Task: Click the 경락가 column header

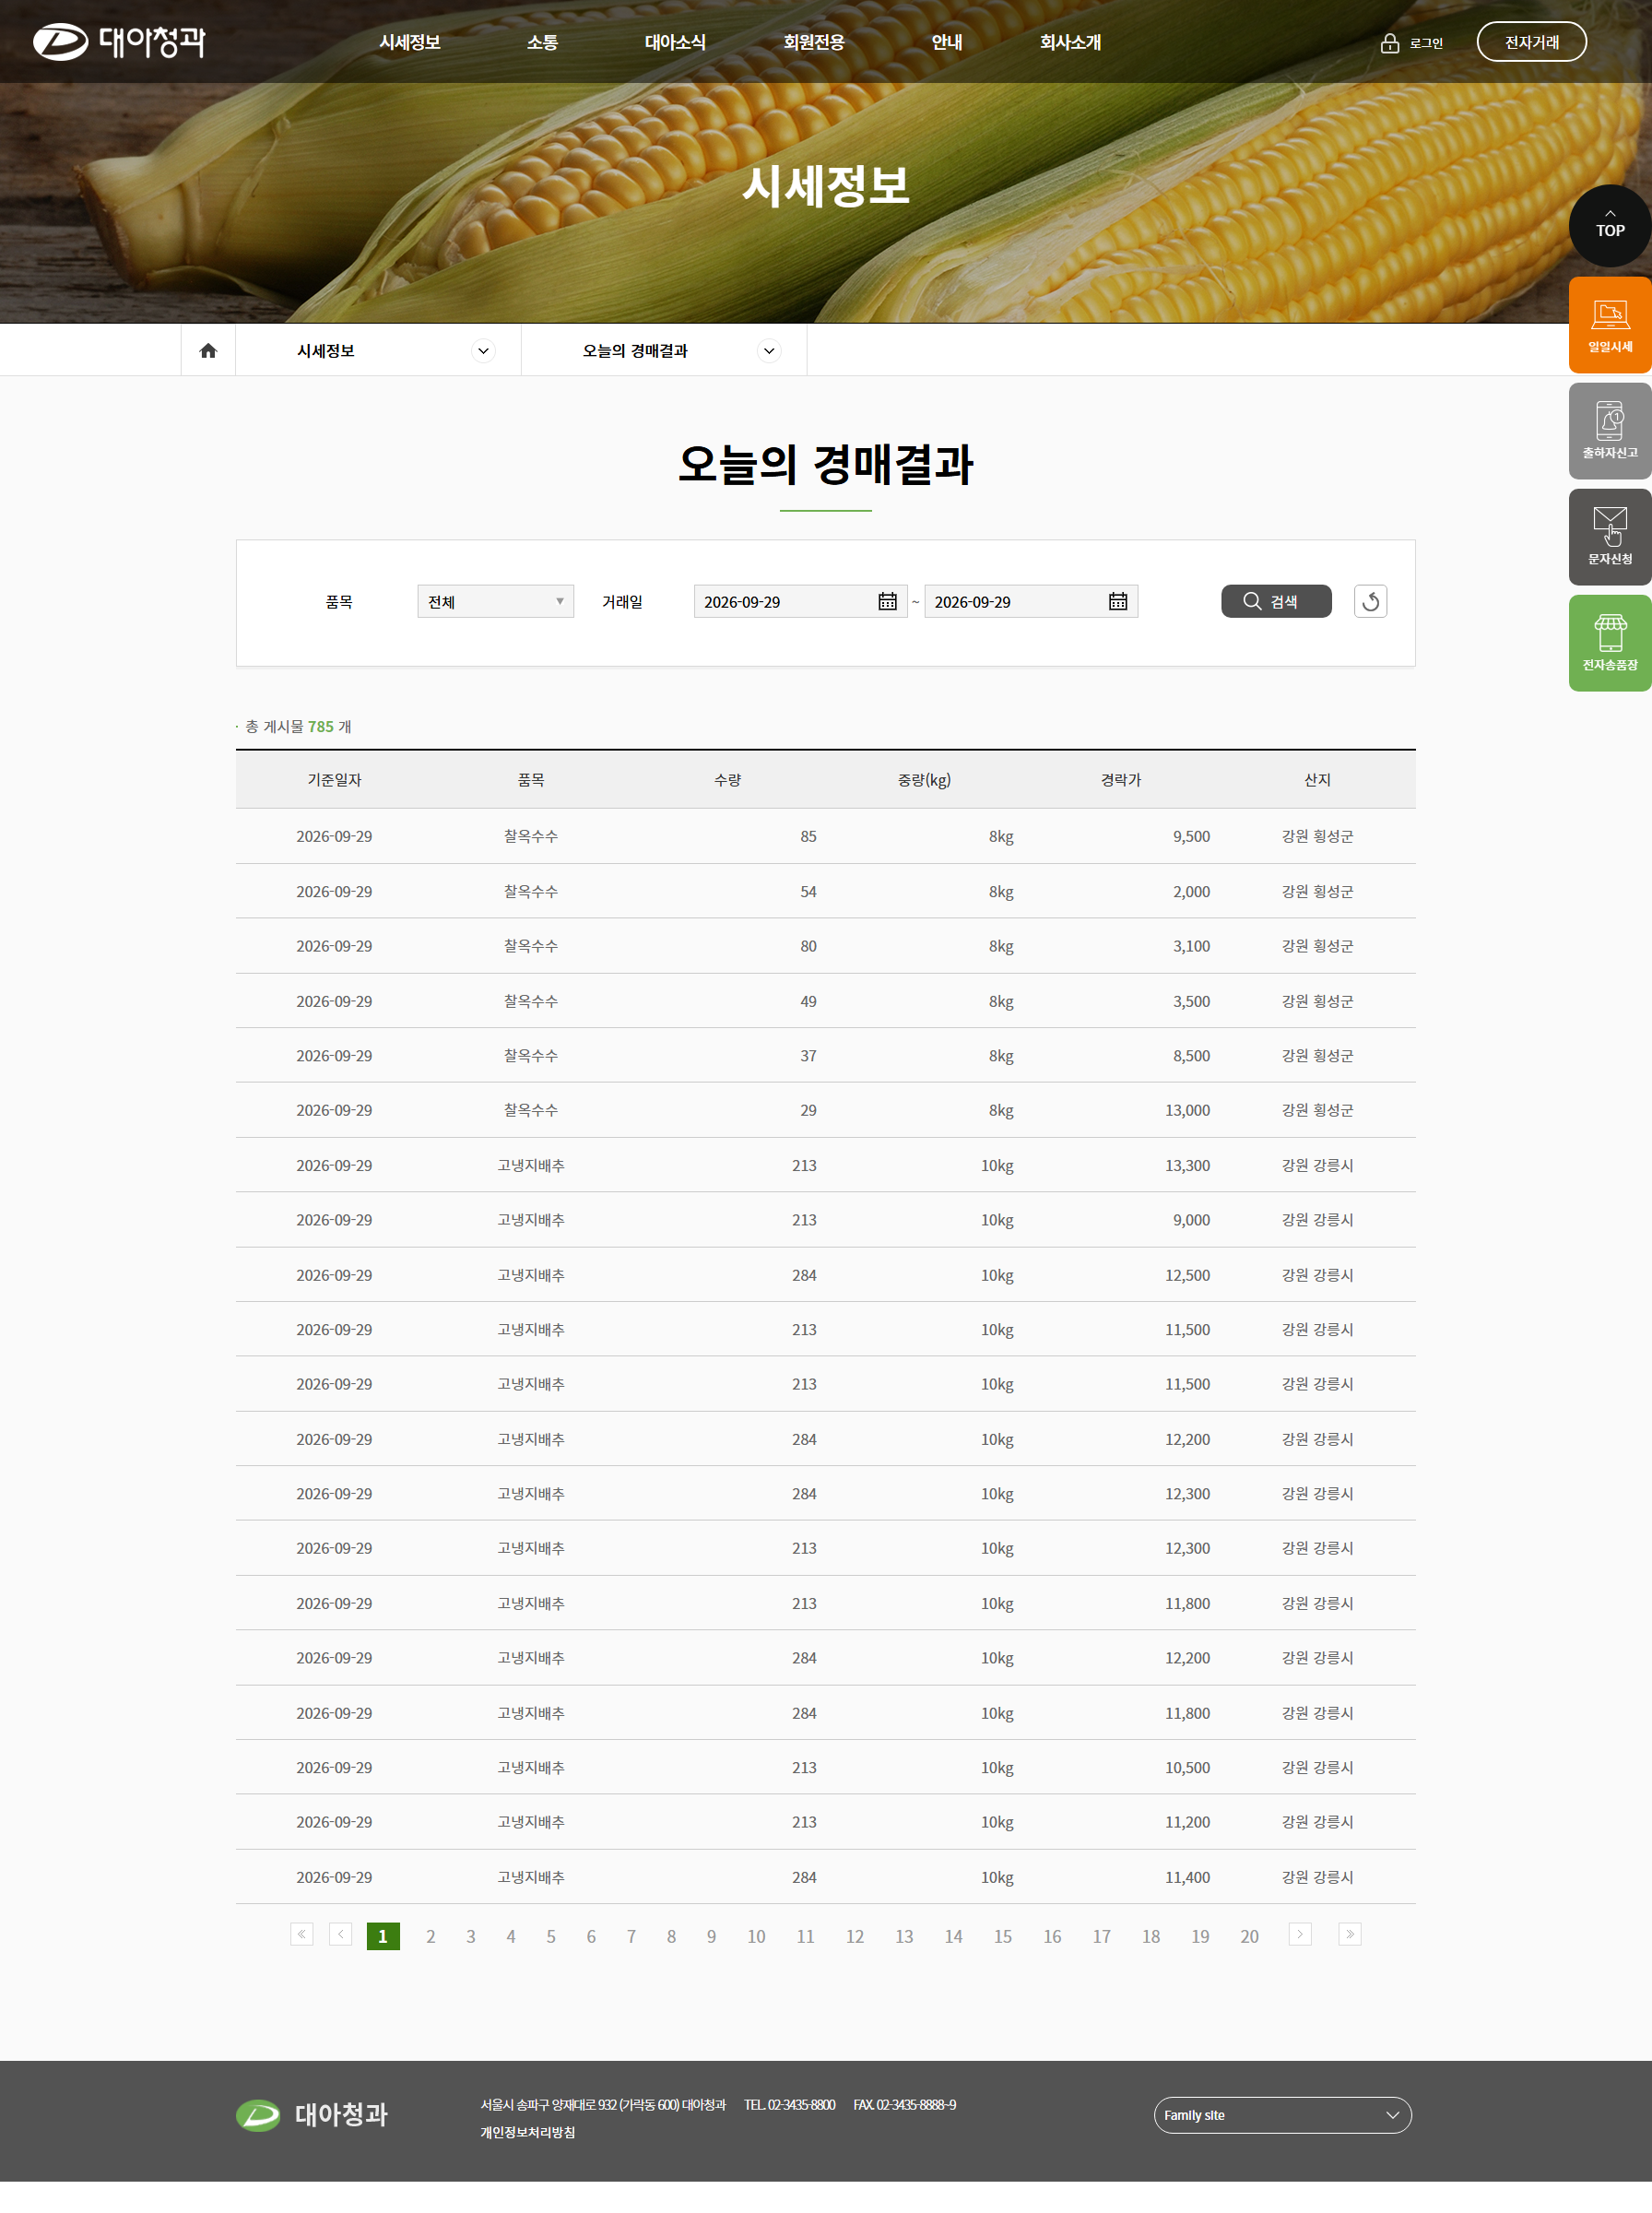Action: click(1120, 780)
